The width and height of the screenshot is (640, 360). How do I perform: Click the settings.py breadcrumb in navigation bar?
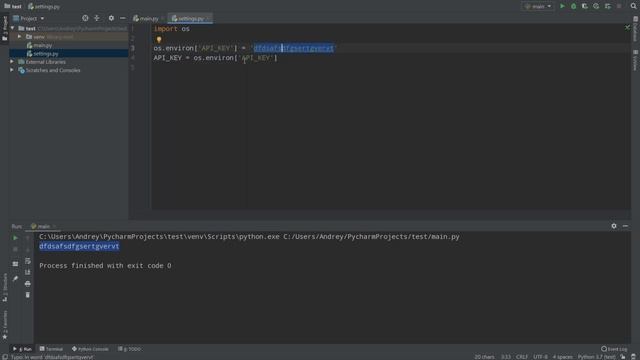(44, 7)
